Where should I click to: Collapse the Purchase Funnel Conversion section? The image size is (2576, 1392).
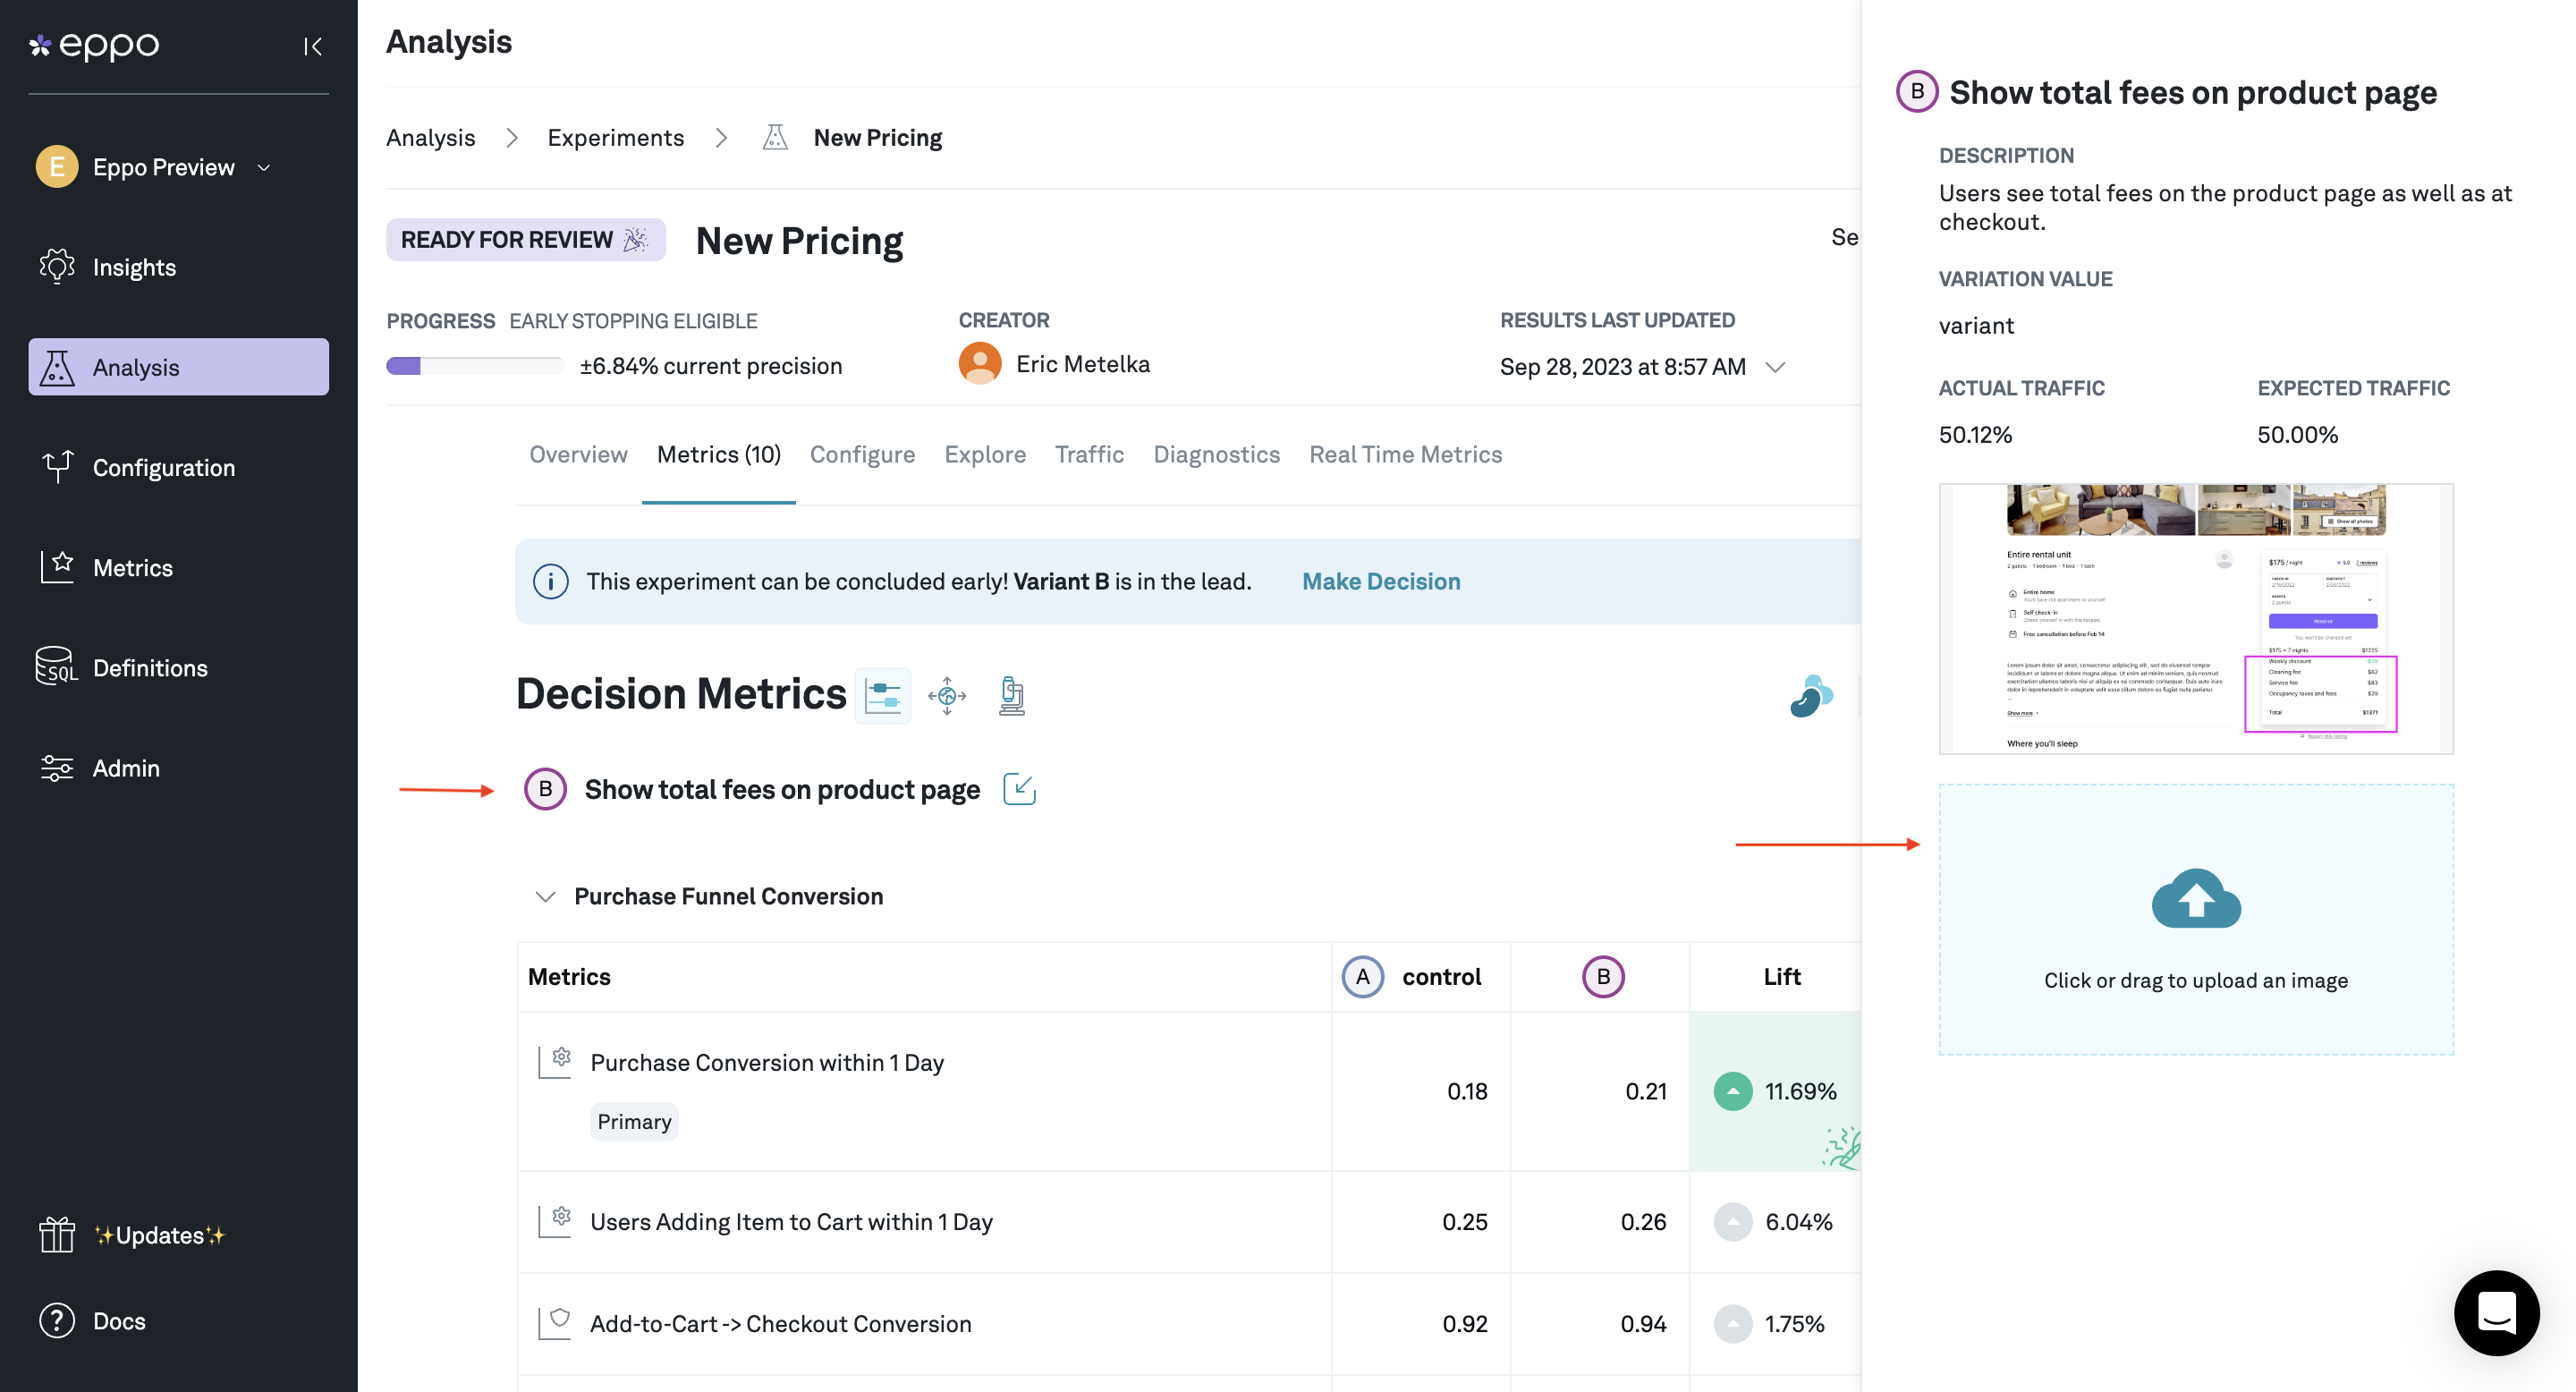tap(545, 896)
